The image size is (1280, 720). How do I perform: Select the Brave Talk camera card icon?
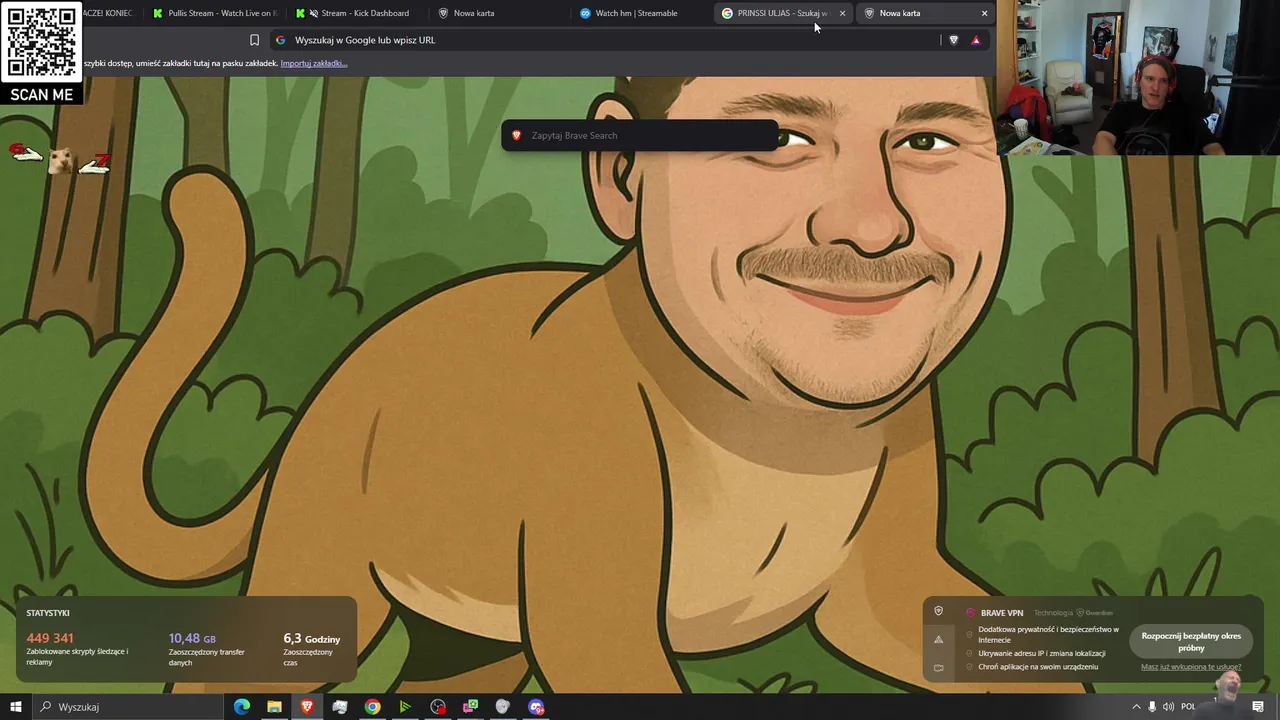tap(938, 667)
